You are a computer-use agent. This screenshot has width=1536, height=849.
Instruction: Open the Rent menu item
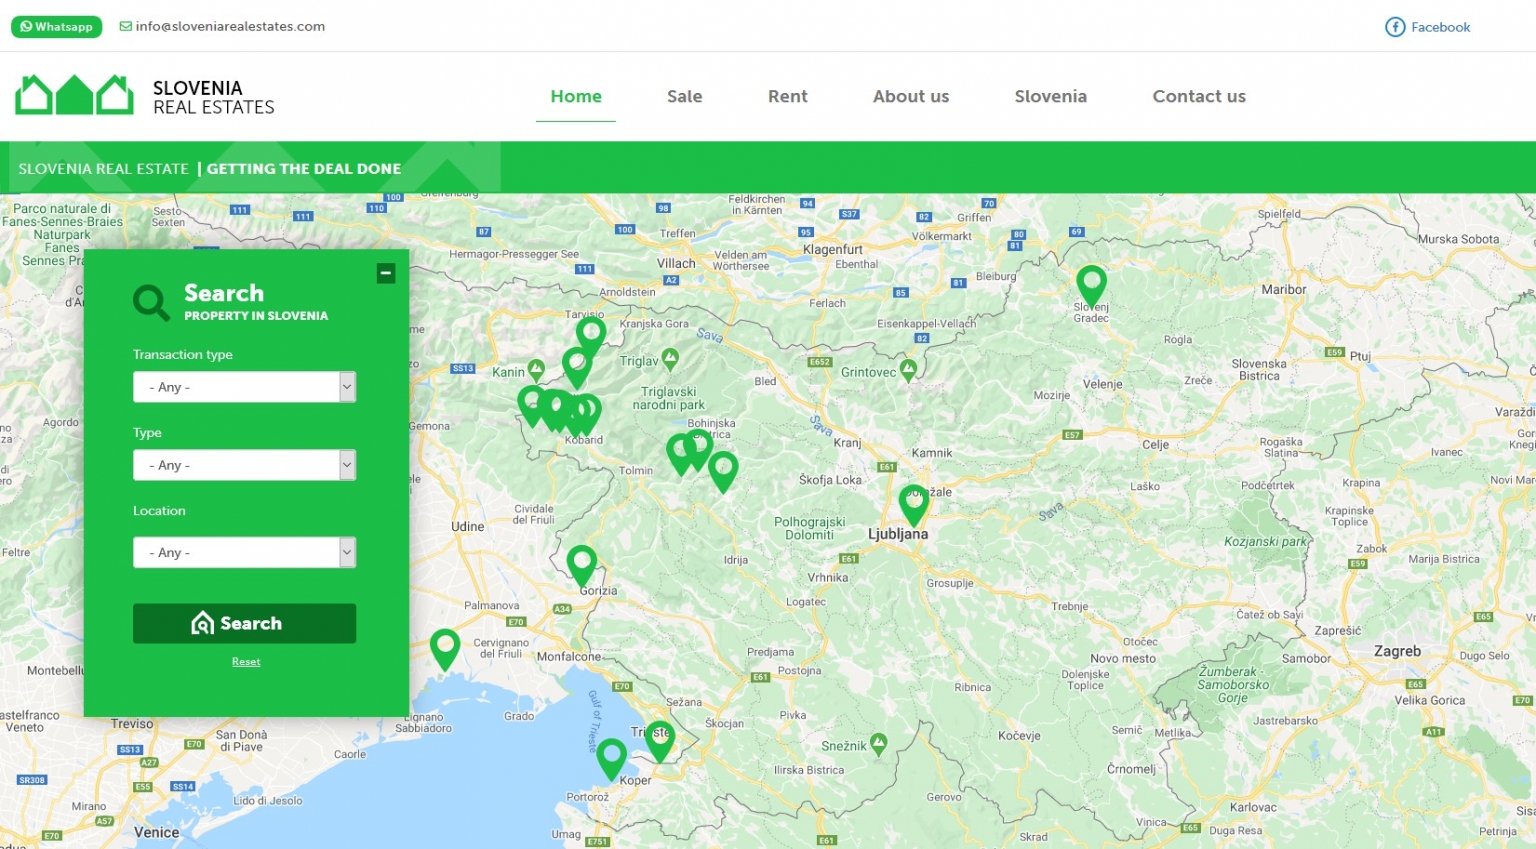pyautogui.click(x=787, y=96)
